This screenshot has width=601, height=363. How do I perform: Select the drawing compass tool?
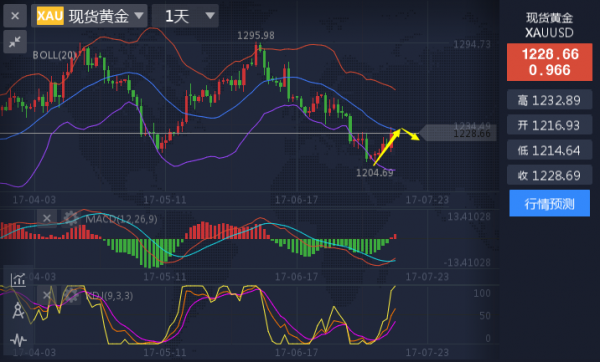click(18, 310)
